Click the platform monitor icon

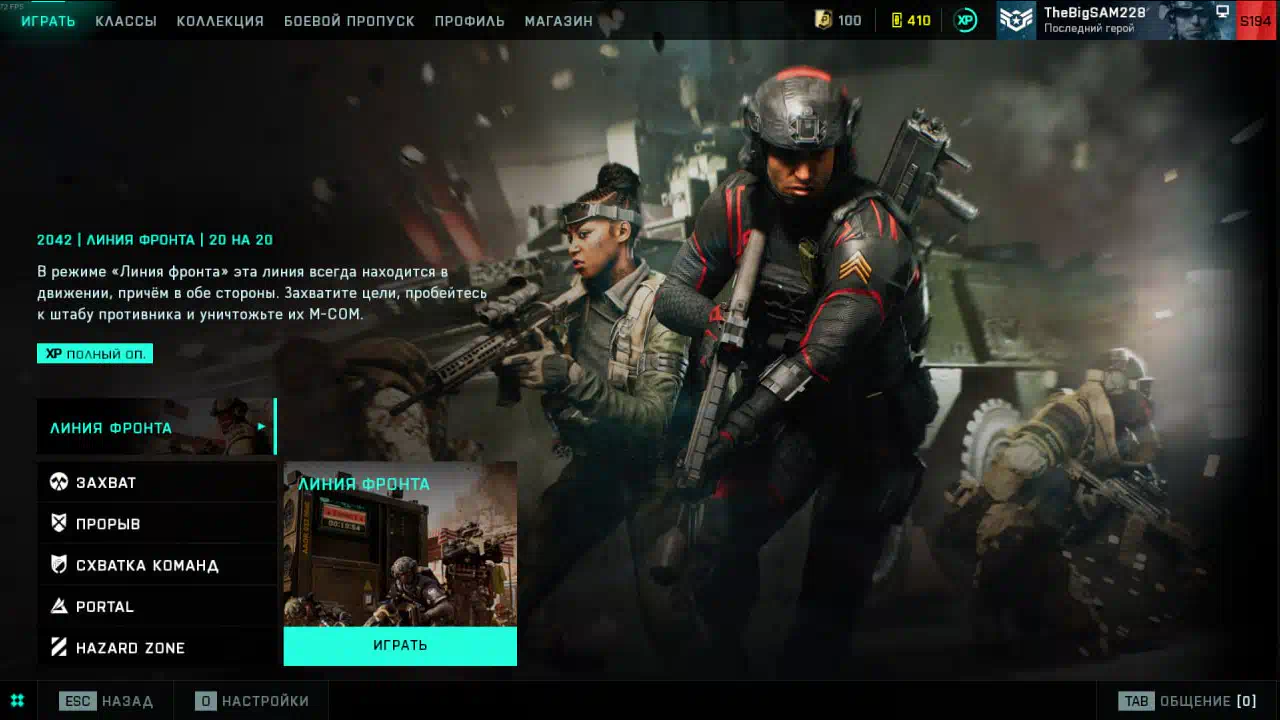tap(1222, 11)
